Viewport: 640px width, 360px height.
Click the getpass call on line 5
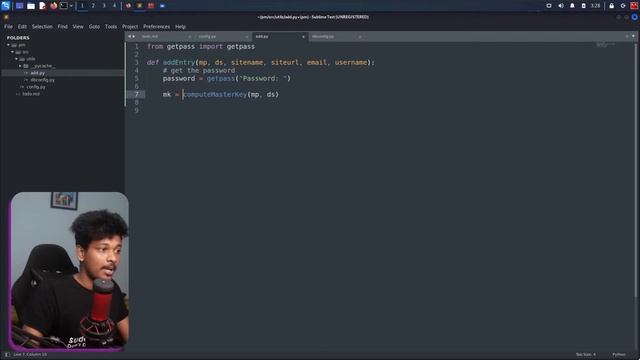click(221, 78)
